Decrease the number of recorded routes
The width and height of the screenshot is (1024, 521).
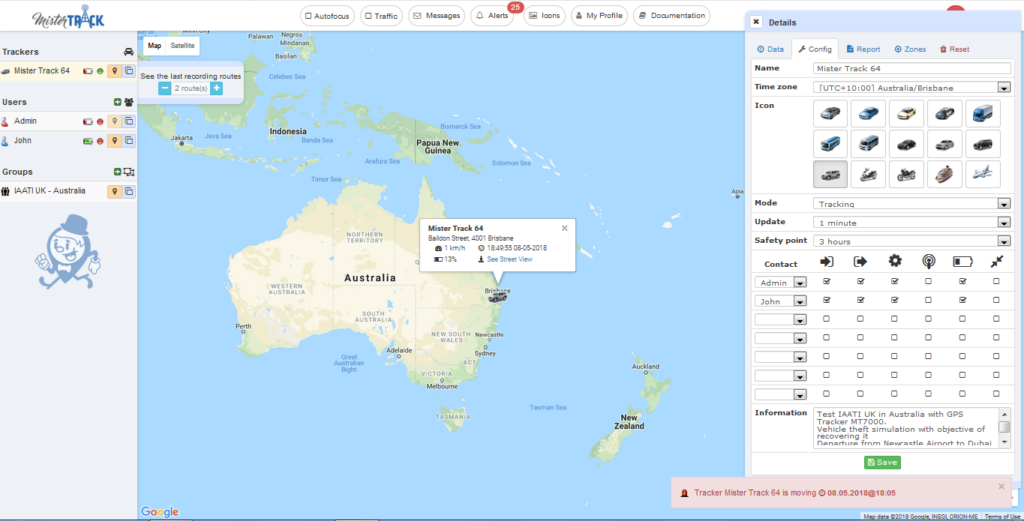point(165,88)
